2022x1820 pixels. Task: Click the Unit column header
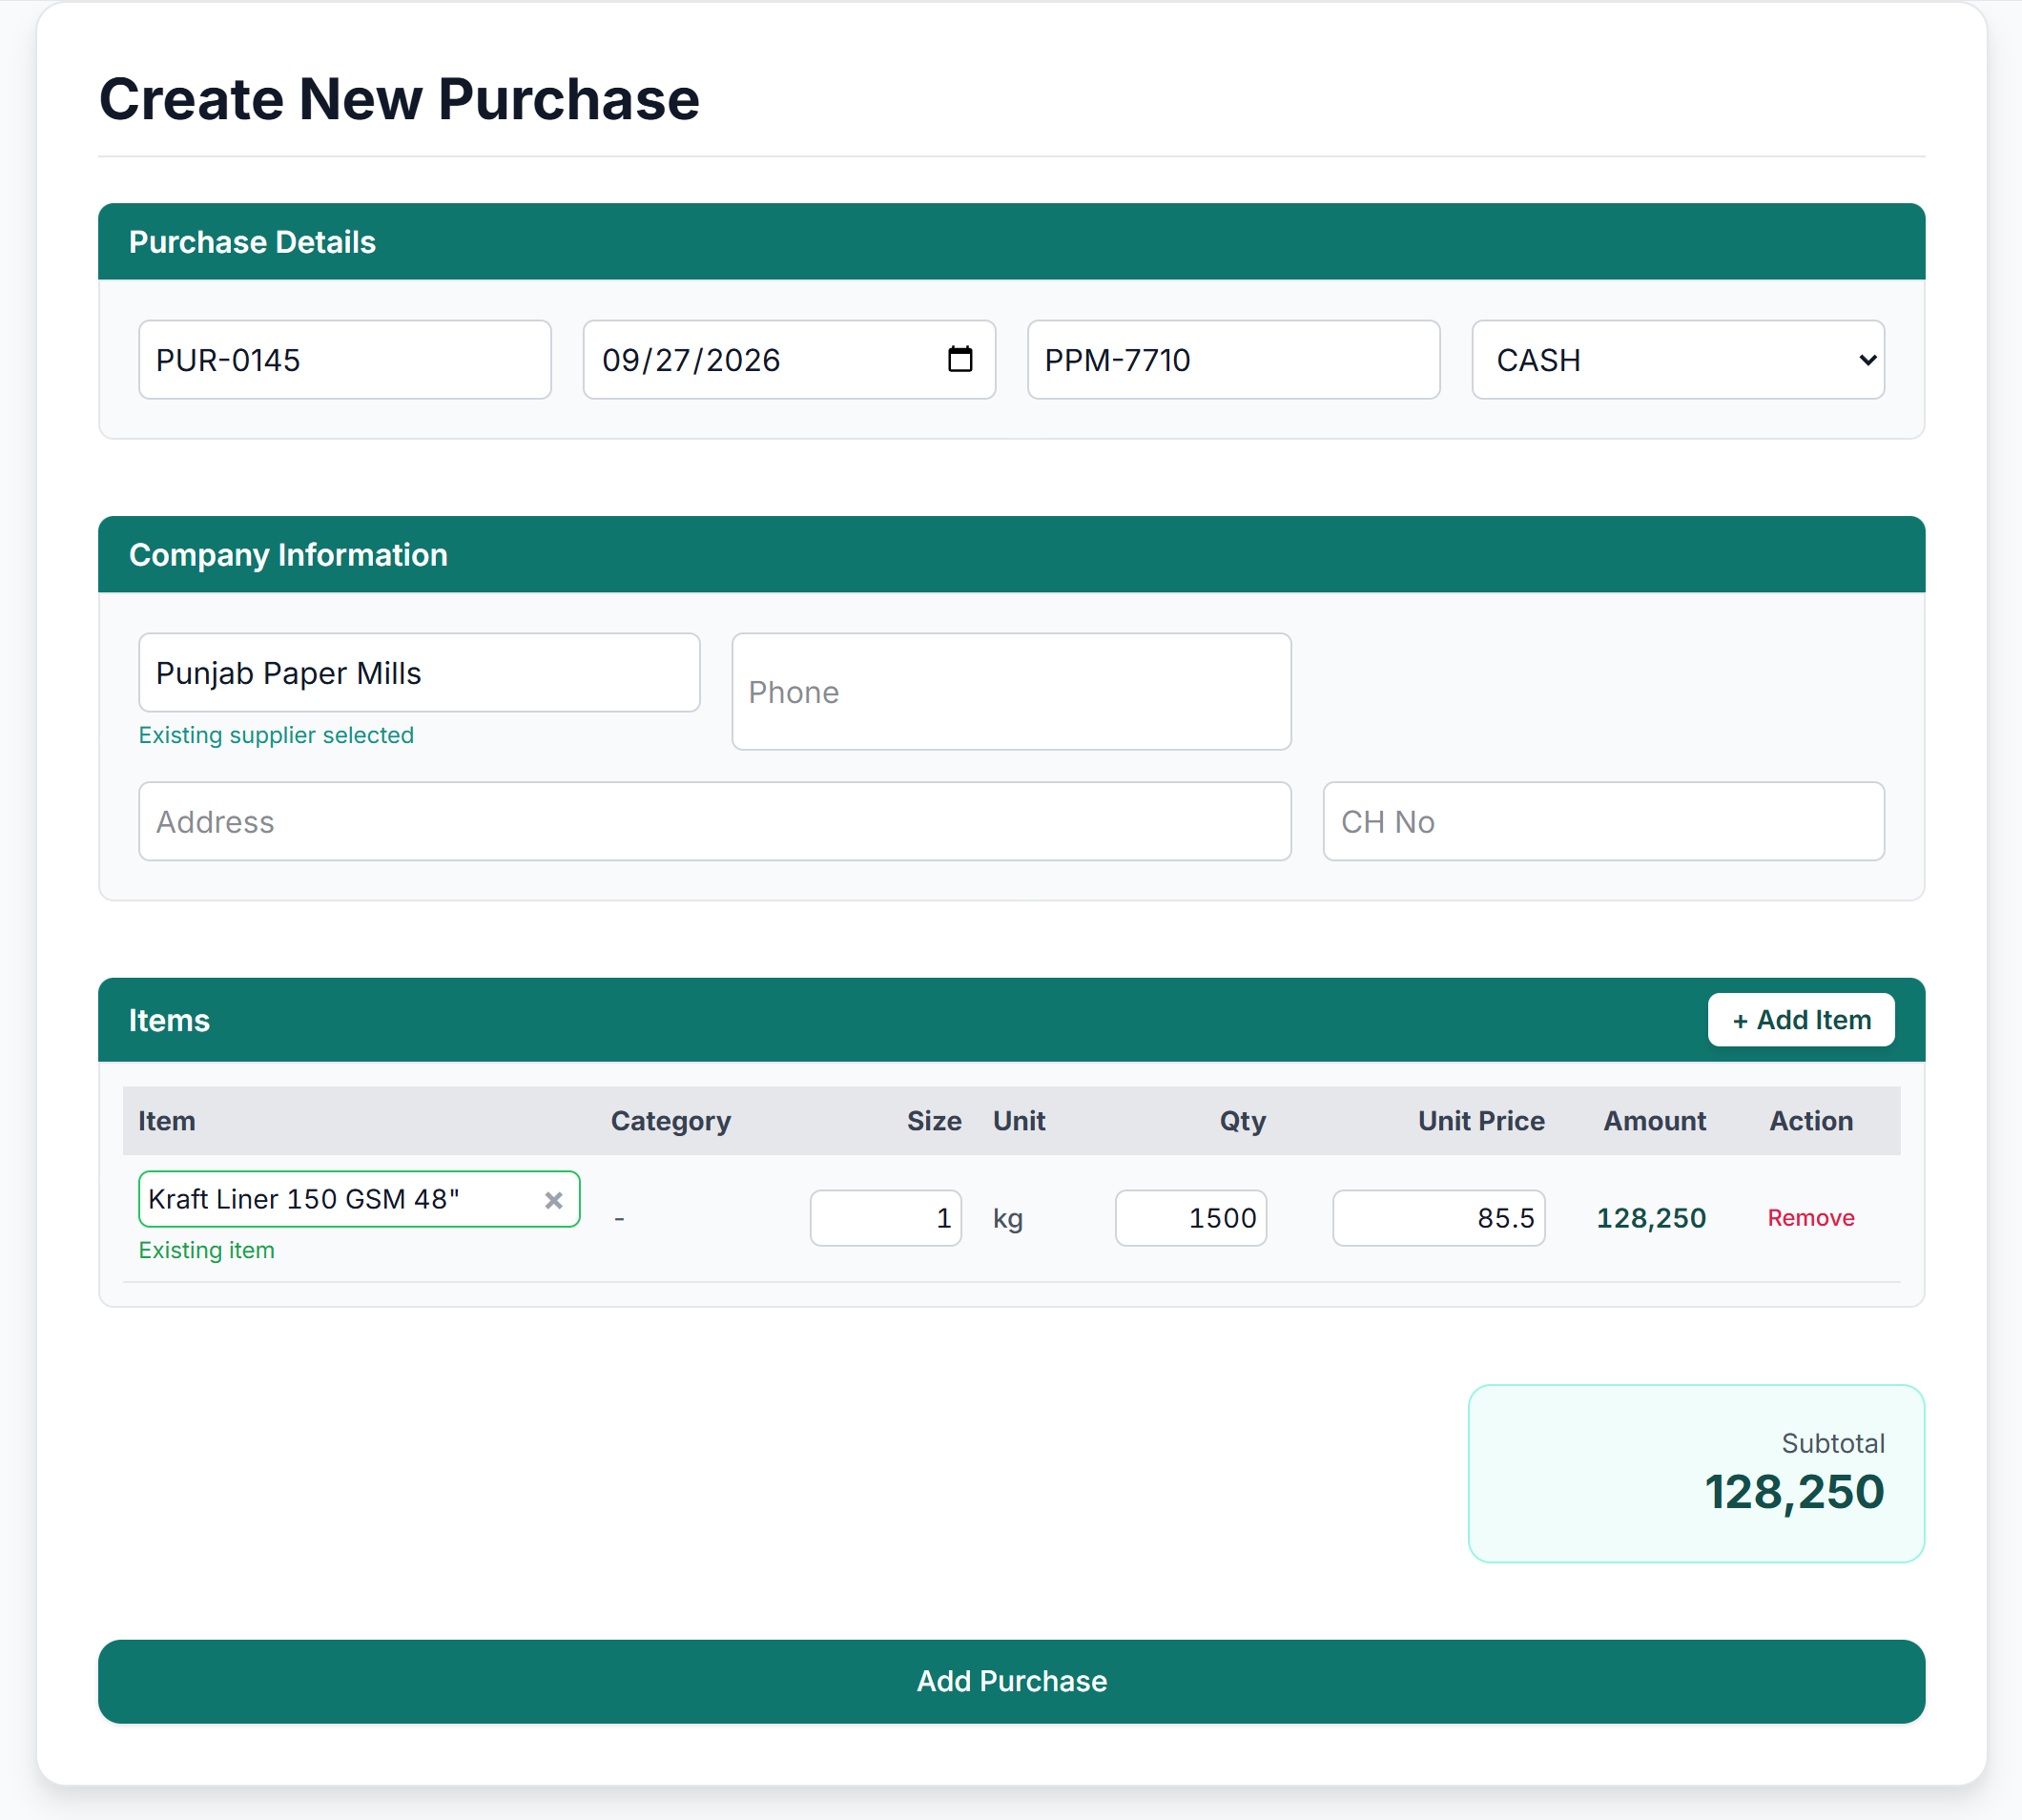pyautogui.click(x=1018, y=1121)
